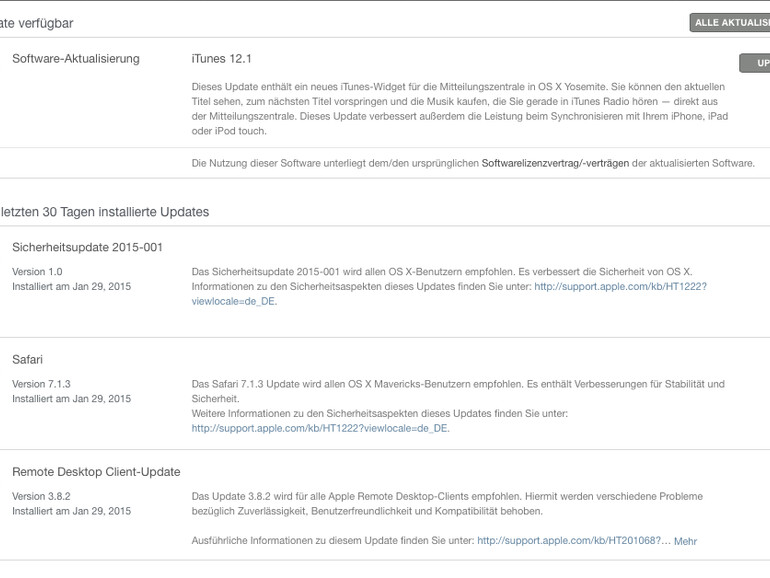The image size is (770, 578).
Task: Click the Version 1.0 text
Action: pyautogui.click(x=37, y=272)
